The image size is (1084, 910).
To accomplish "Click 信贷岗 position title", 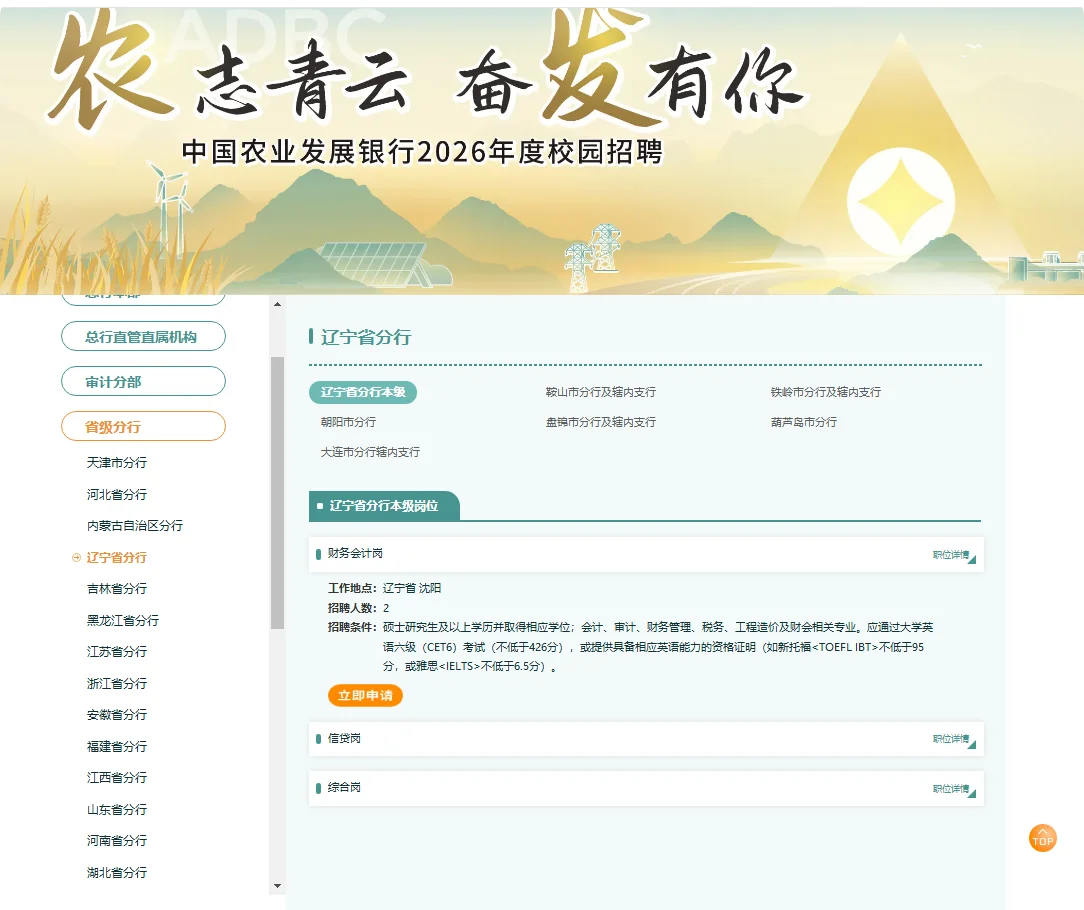I will coord(344,738).
